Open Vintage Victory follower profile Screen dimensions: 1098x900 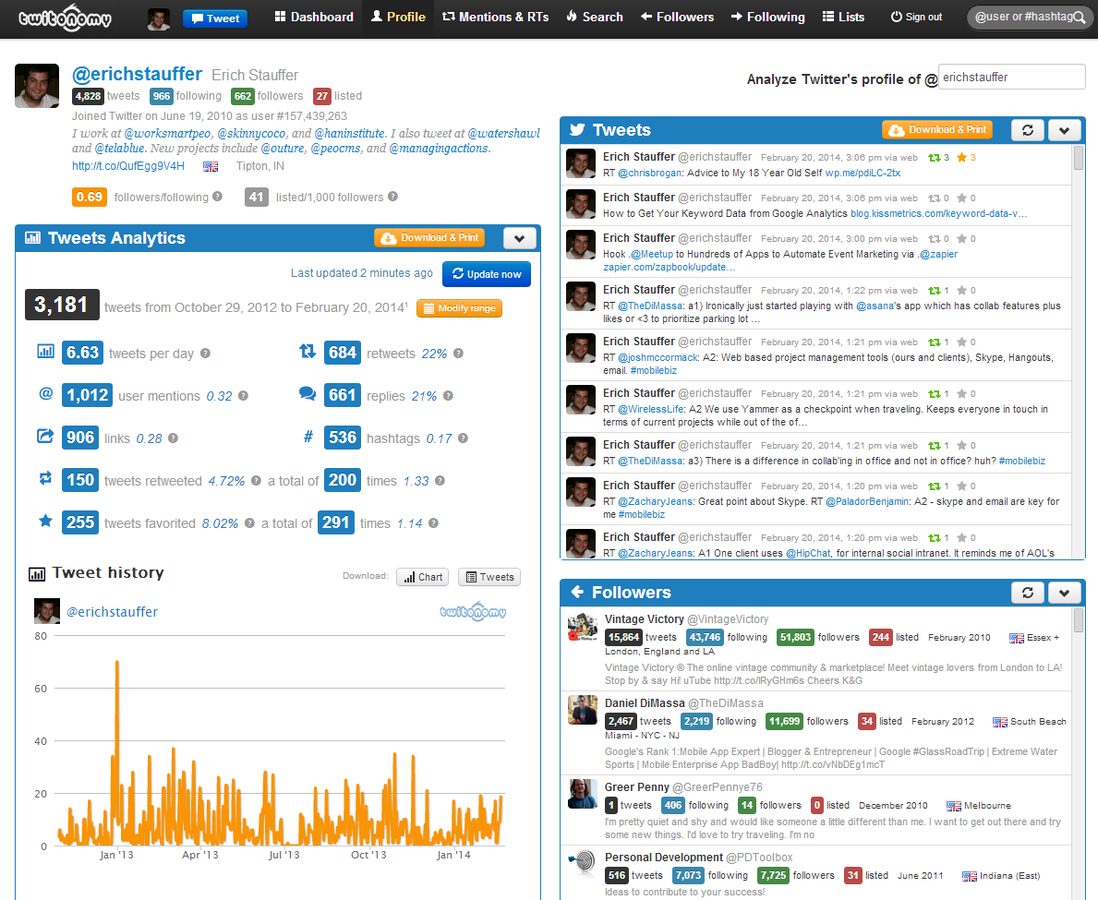[644, 619]
